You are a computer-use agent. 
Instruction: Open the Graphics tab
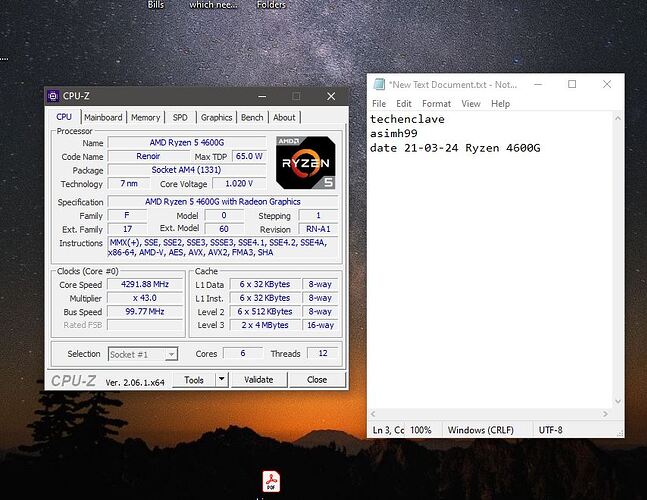pyautogui.click(x=216, y=118)
